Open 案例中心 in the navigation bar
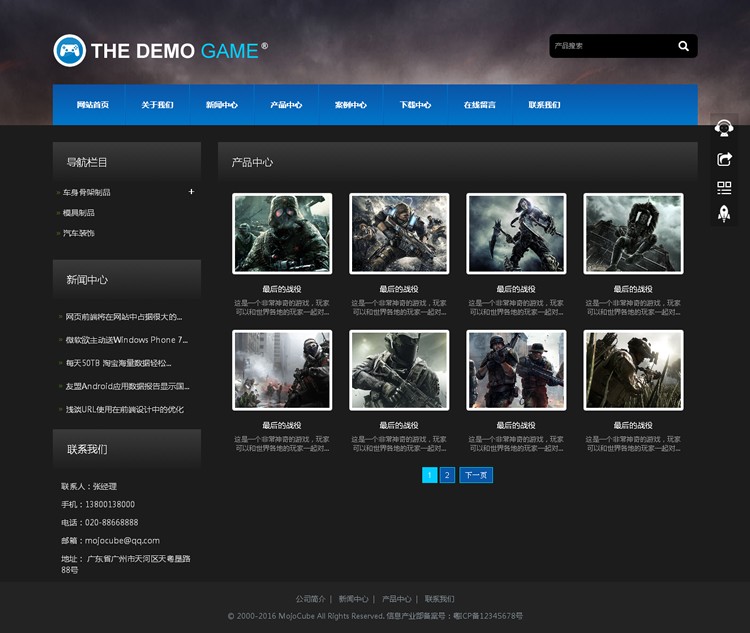750x633 pixels. [351, 105]
